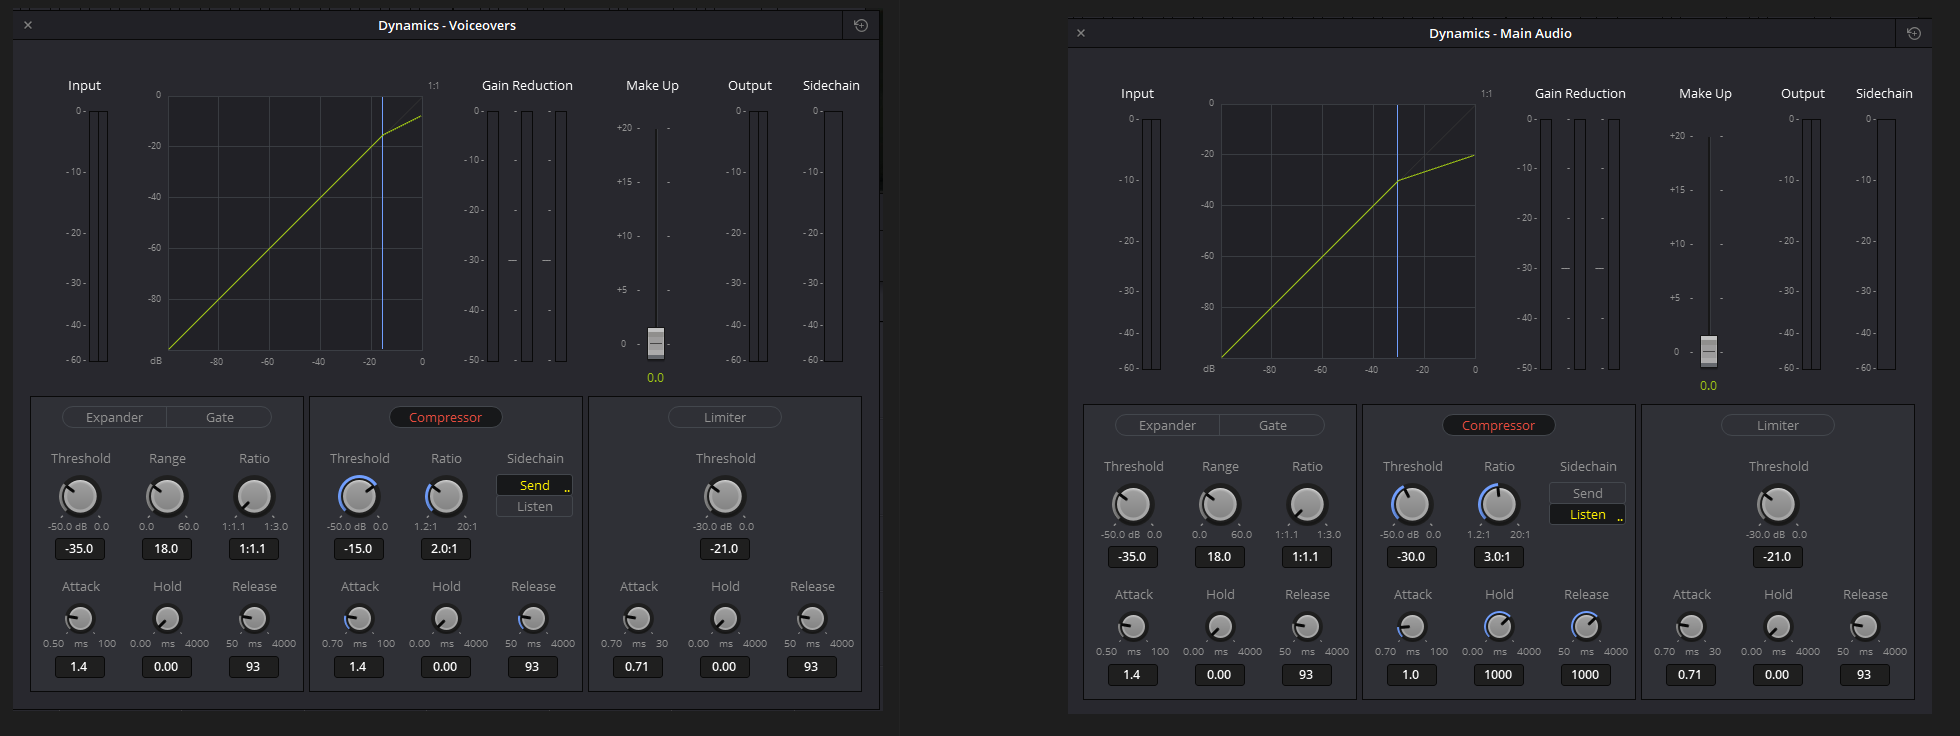Image resolution: width=1960 pixels, height=736 pixels.
Task: Edit Main Audio compressor hold field 1000
Action: pyautogui.click(x=1498, y=674)
